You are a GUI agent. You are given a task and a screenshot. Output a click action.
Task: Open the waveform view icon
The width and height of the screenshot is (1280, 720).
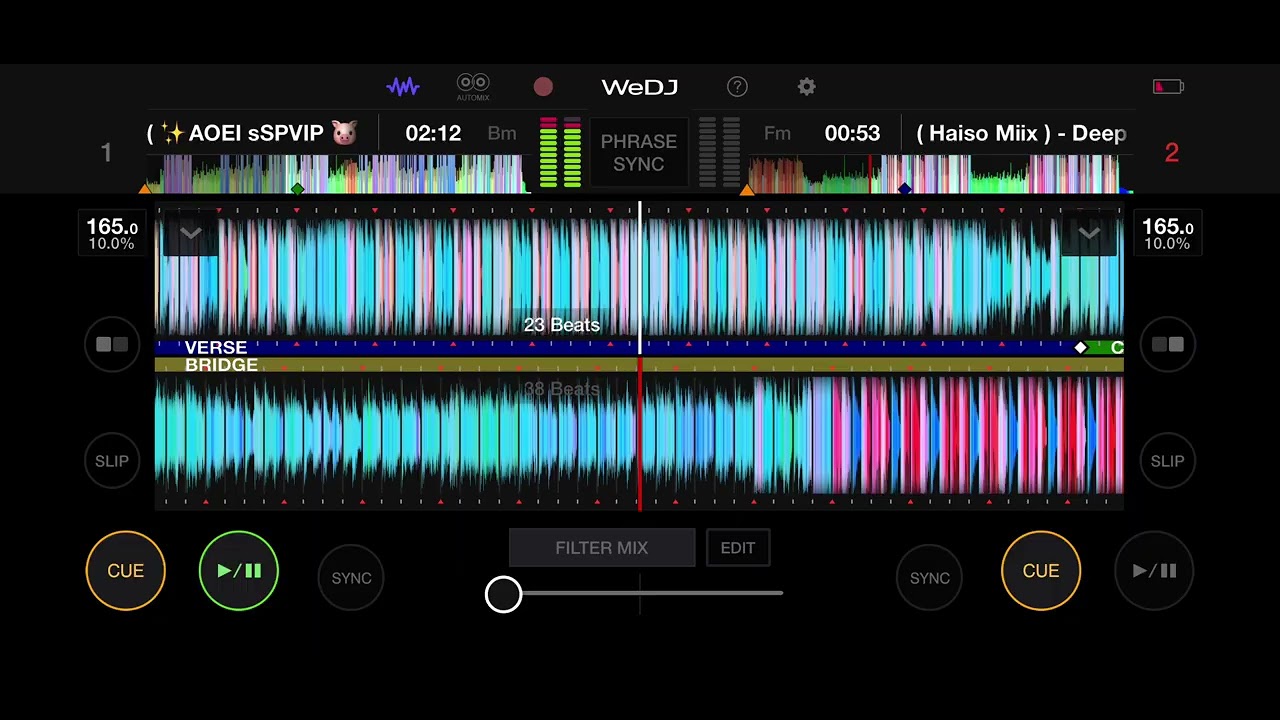click(x=403, y=87)
